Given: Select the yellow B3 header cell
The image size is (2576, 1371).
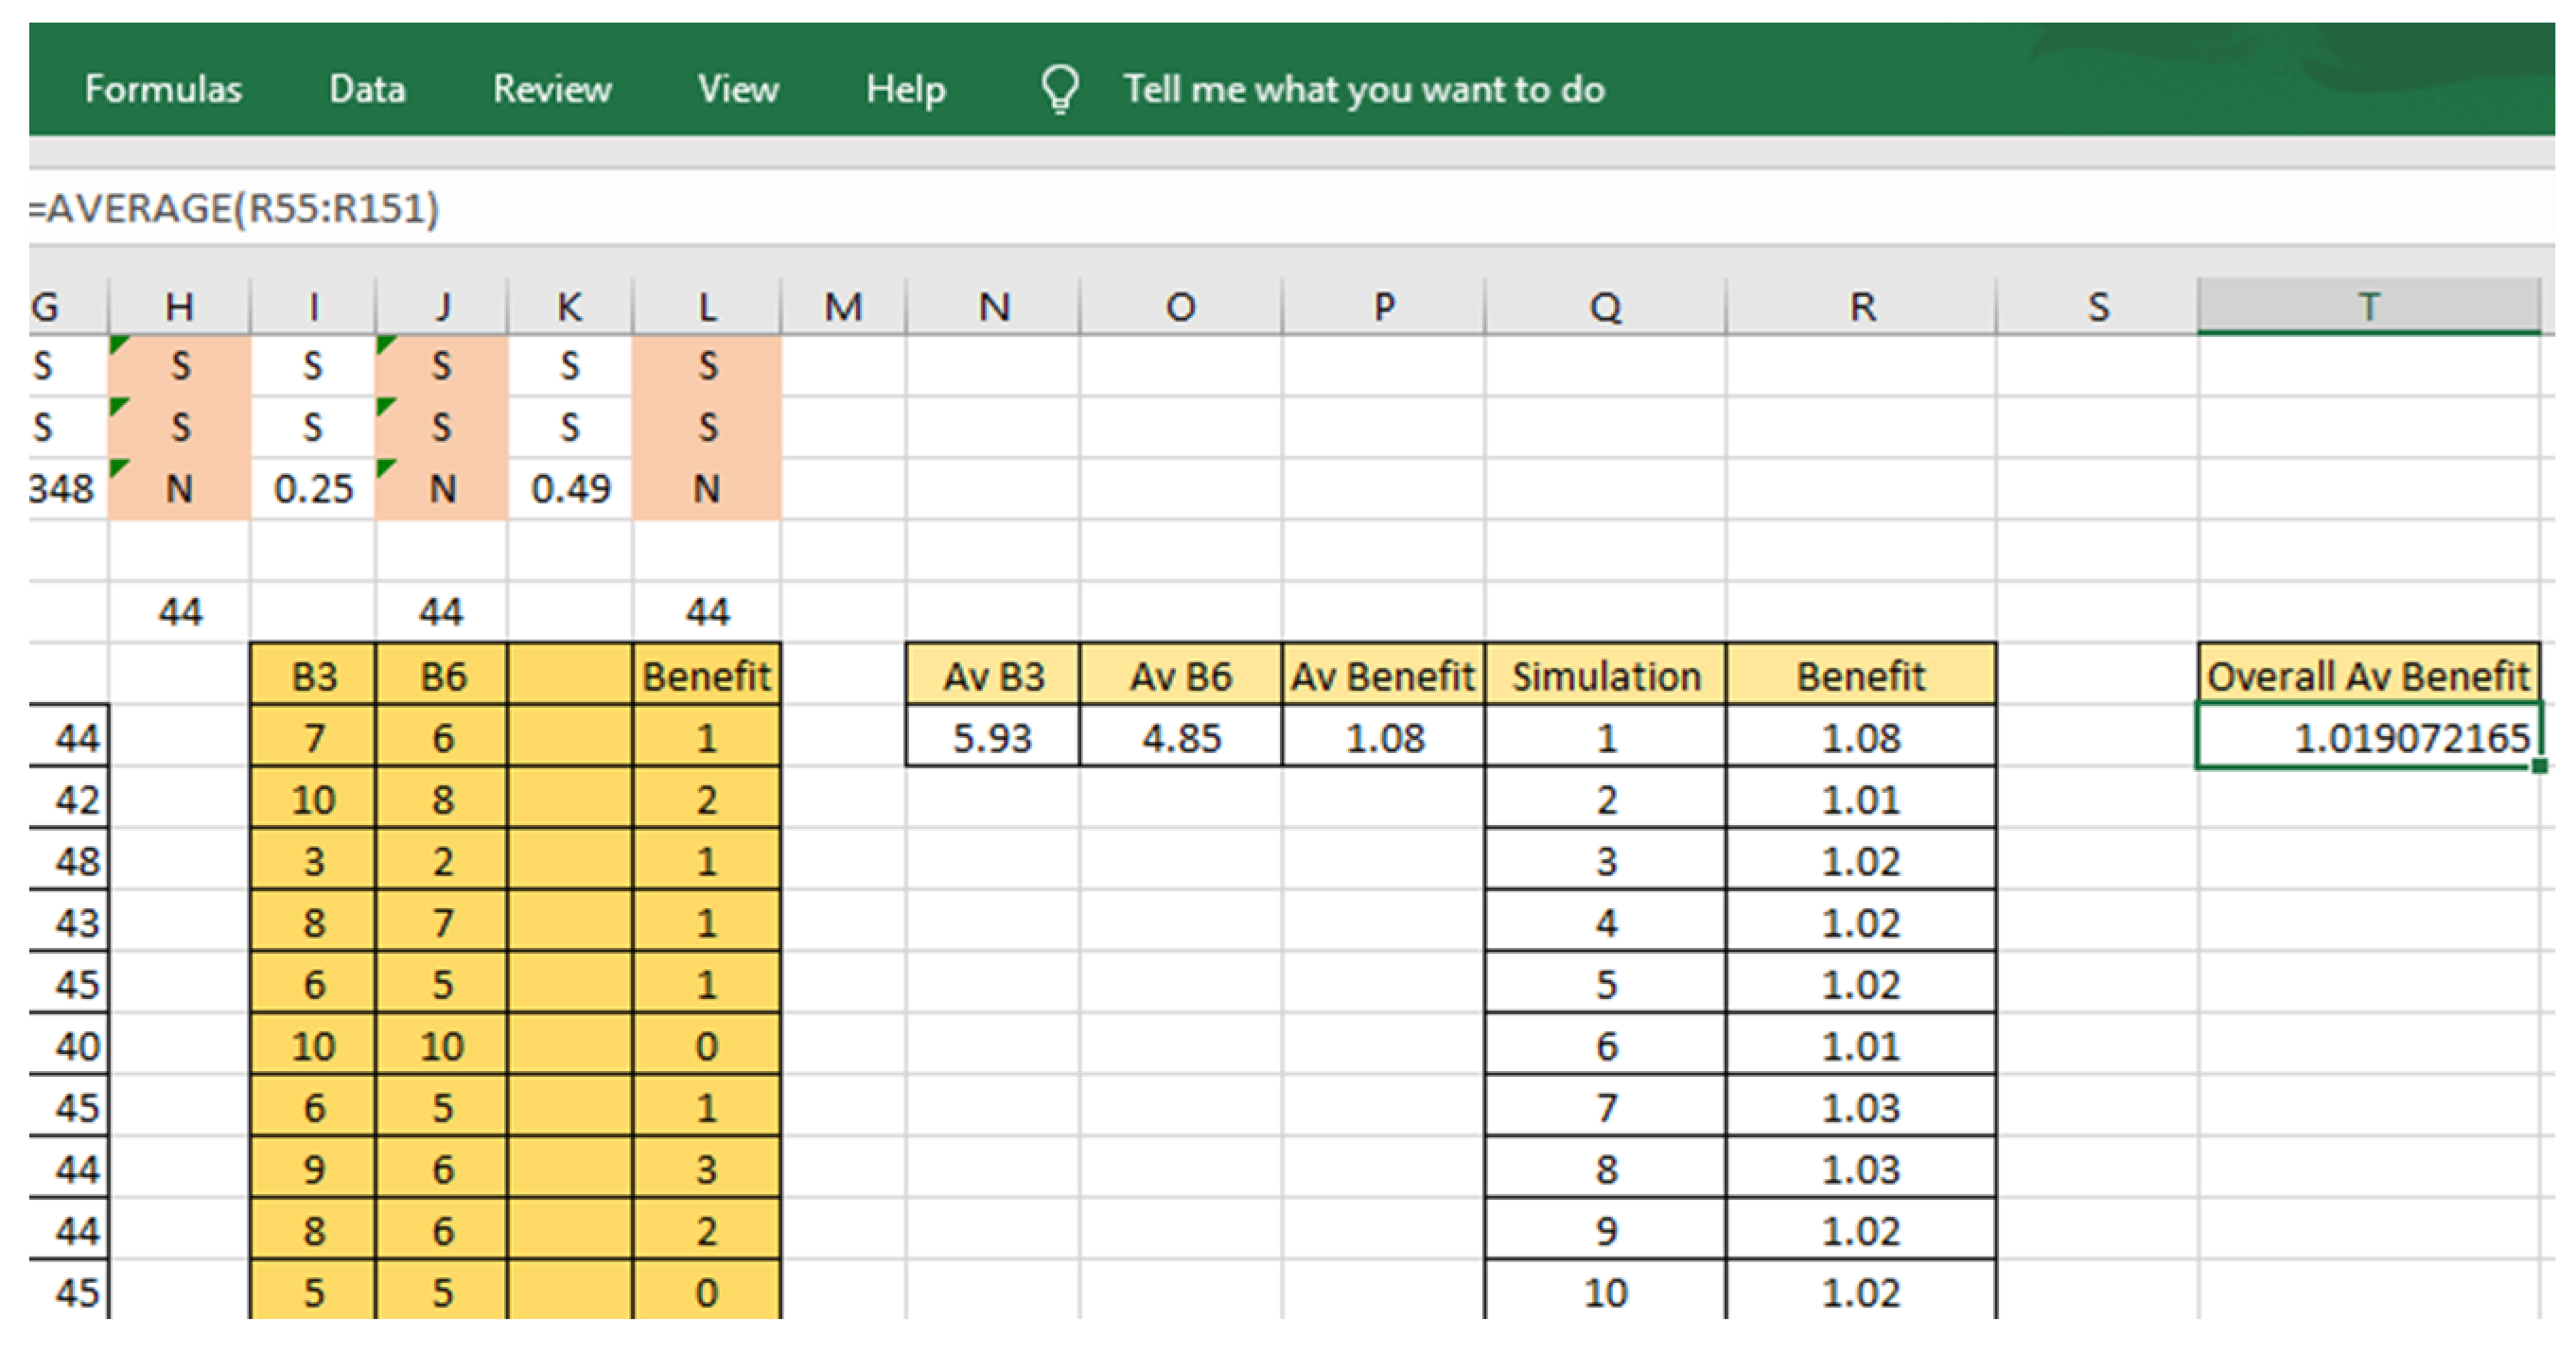Looking at the screenshot, I should coord(313,676).
